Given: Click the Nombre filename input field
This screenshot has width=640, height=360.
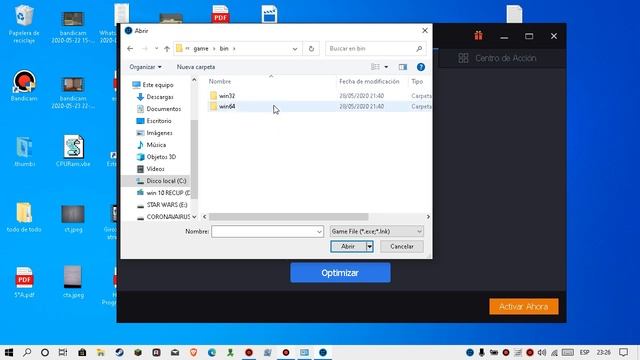Looking at the screenshot, I should pos(264,231).
